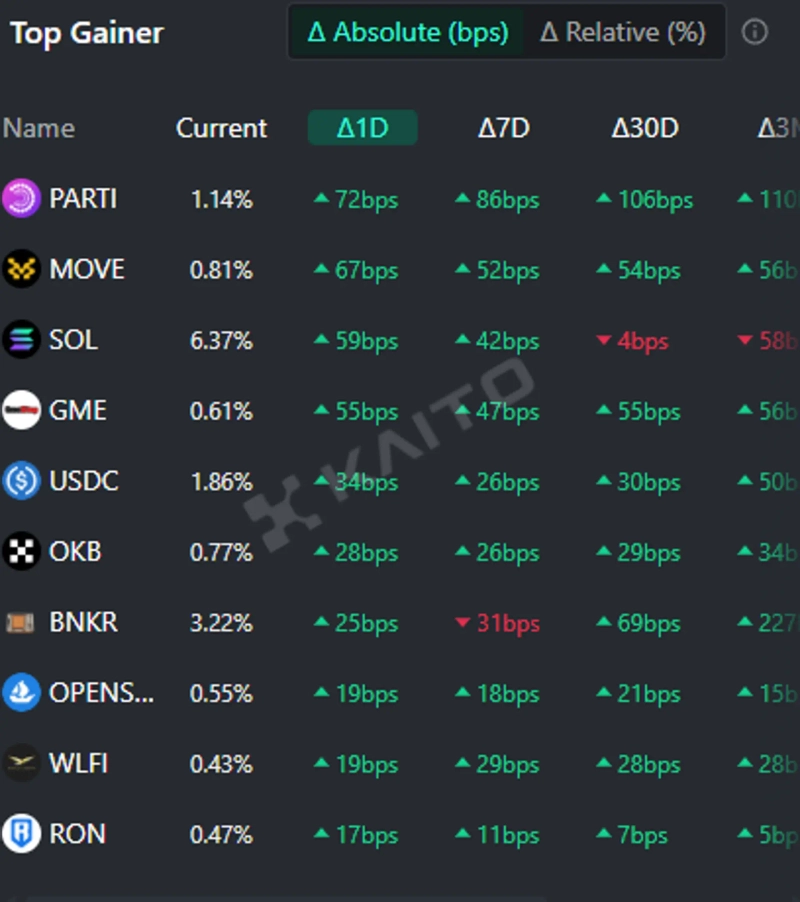The height and width of the screenshot is (902, 800).
Task: Click the PARTI token icon
Action: pyautogui.click(x=21, y=199)
